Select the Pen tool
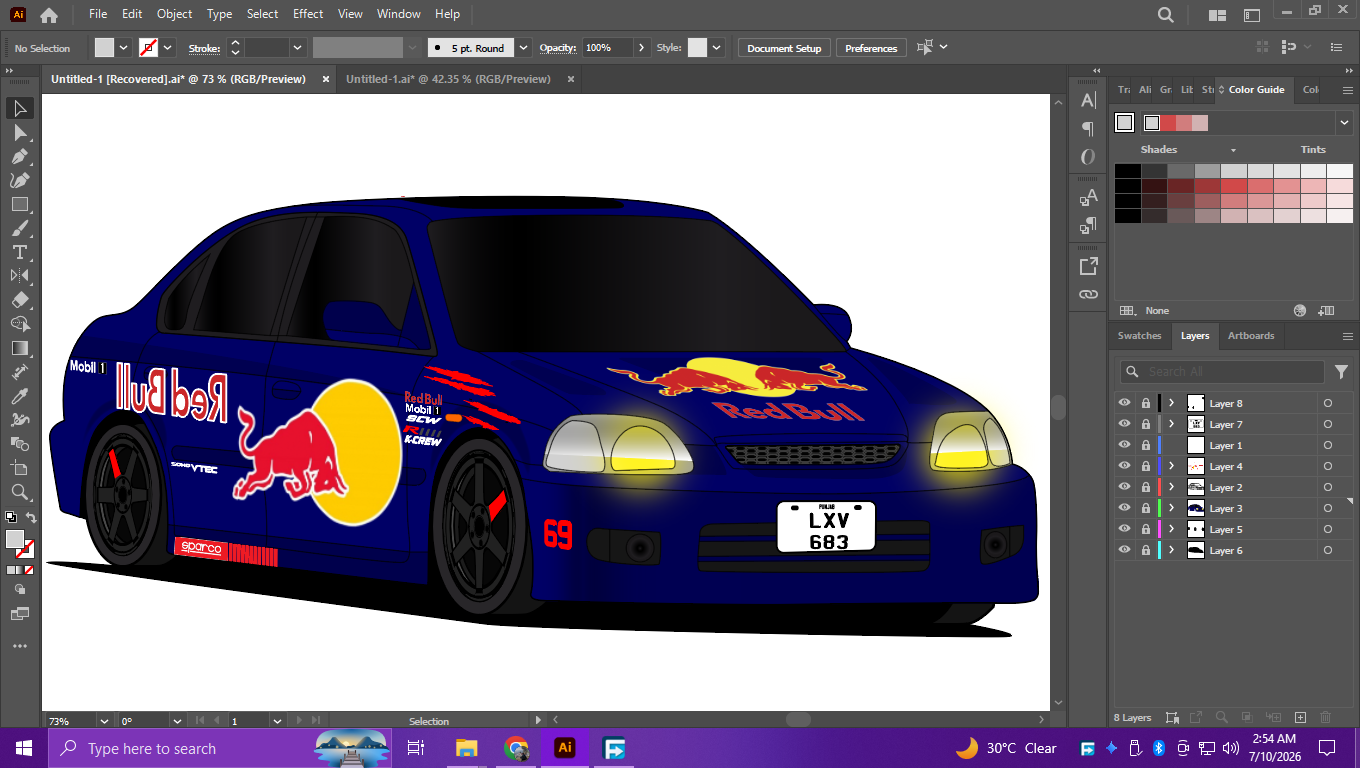The height and width of the screenshot is (768, 1360). pos(19,156)
